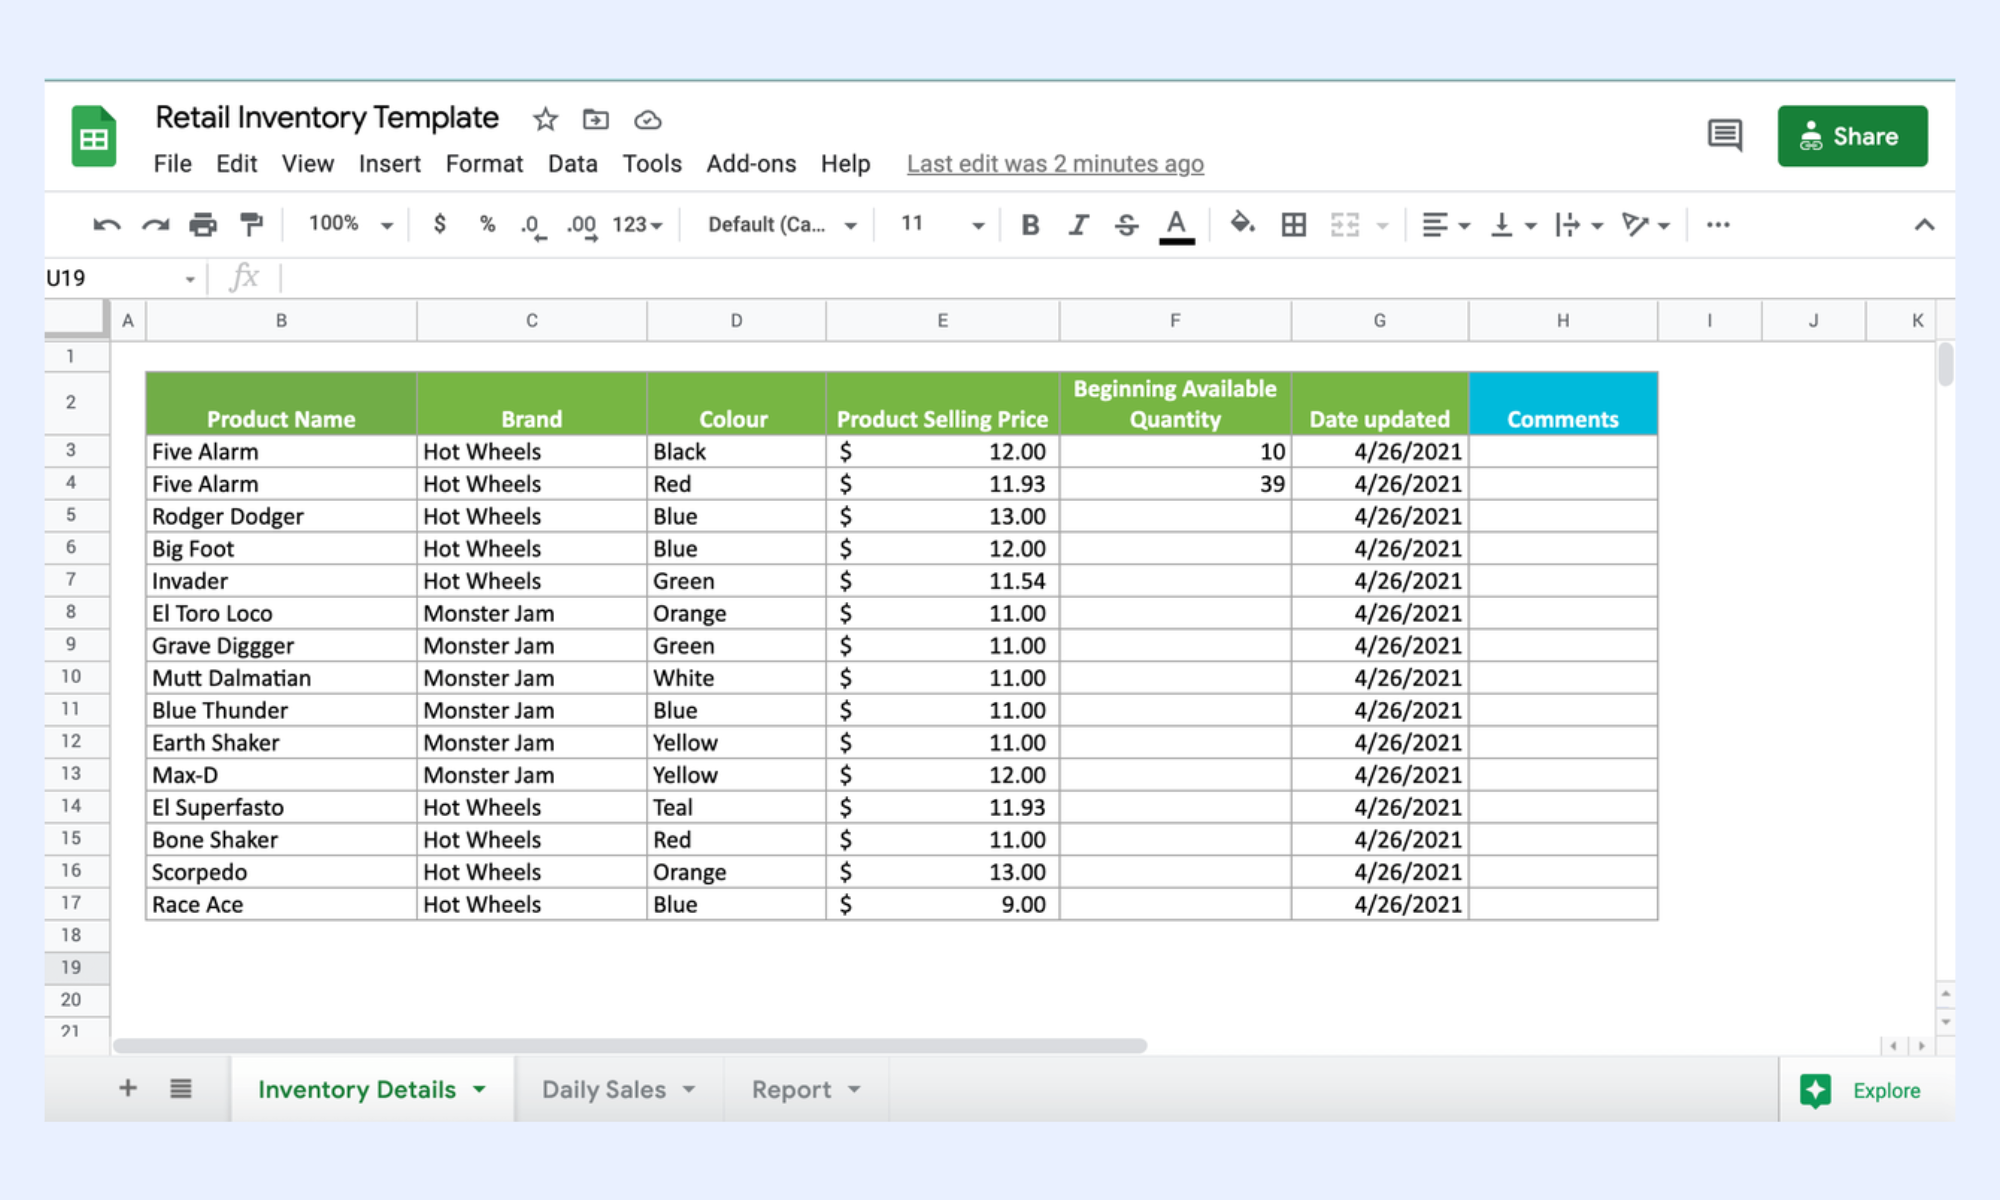Select the Paint format tool

(x=251, y=225)
